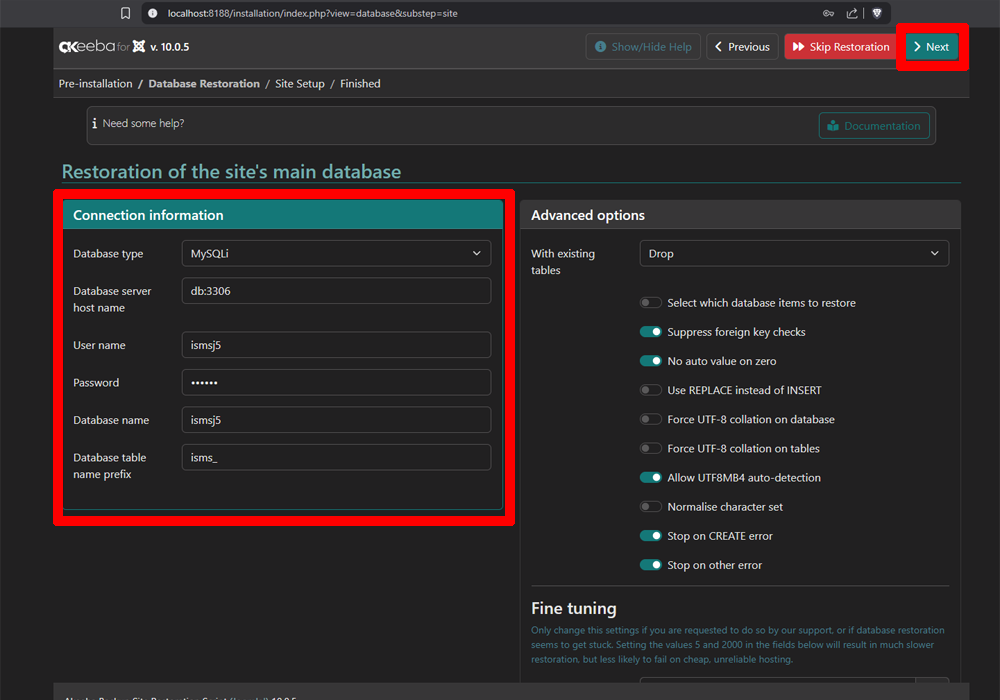This screenshot has height=700, width=1000.
Task: Open the Database type dropdown
Action: tap(336, 254)
